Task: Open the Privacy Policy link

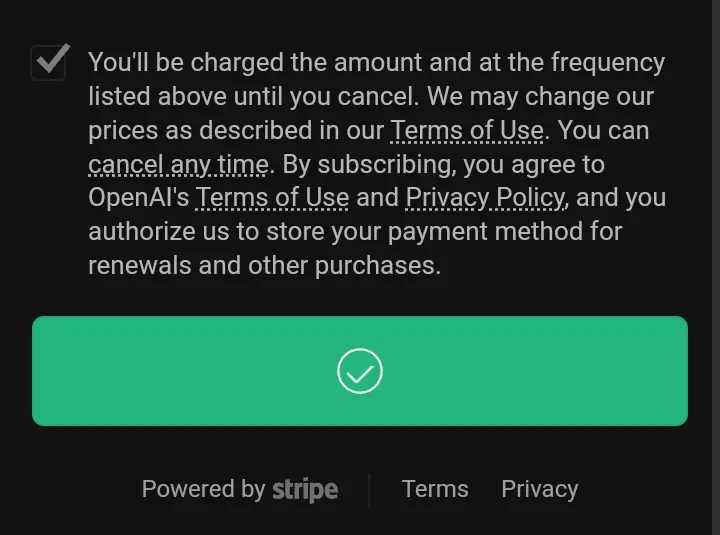Action: (485, 198)
